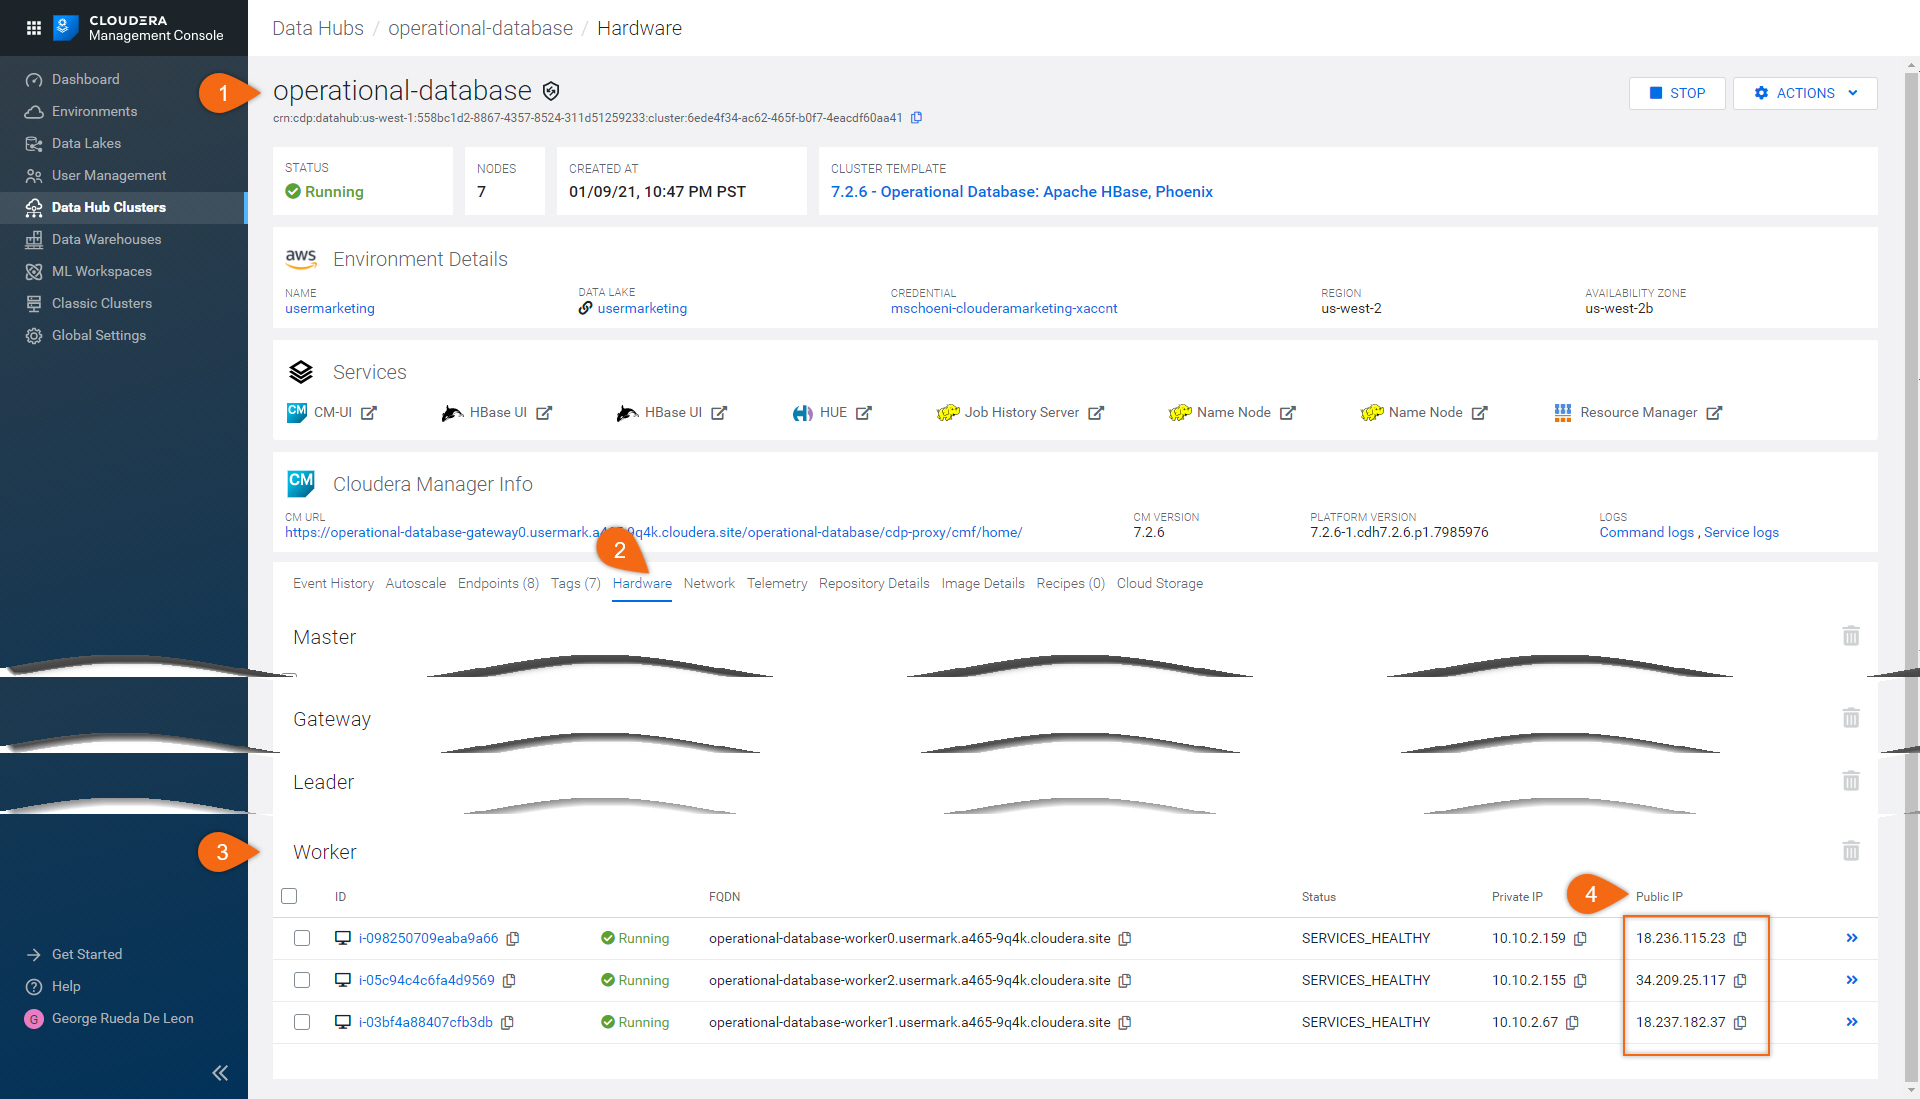Screen dimensions: 1920x1099
Task: Delete the Worker host group
Action: pyautogui.click(x=1851, y=851)
